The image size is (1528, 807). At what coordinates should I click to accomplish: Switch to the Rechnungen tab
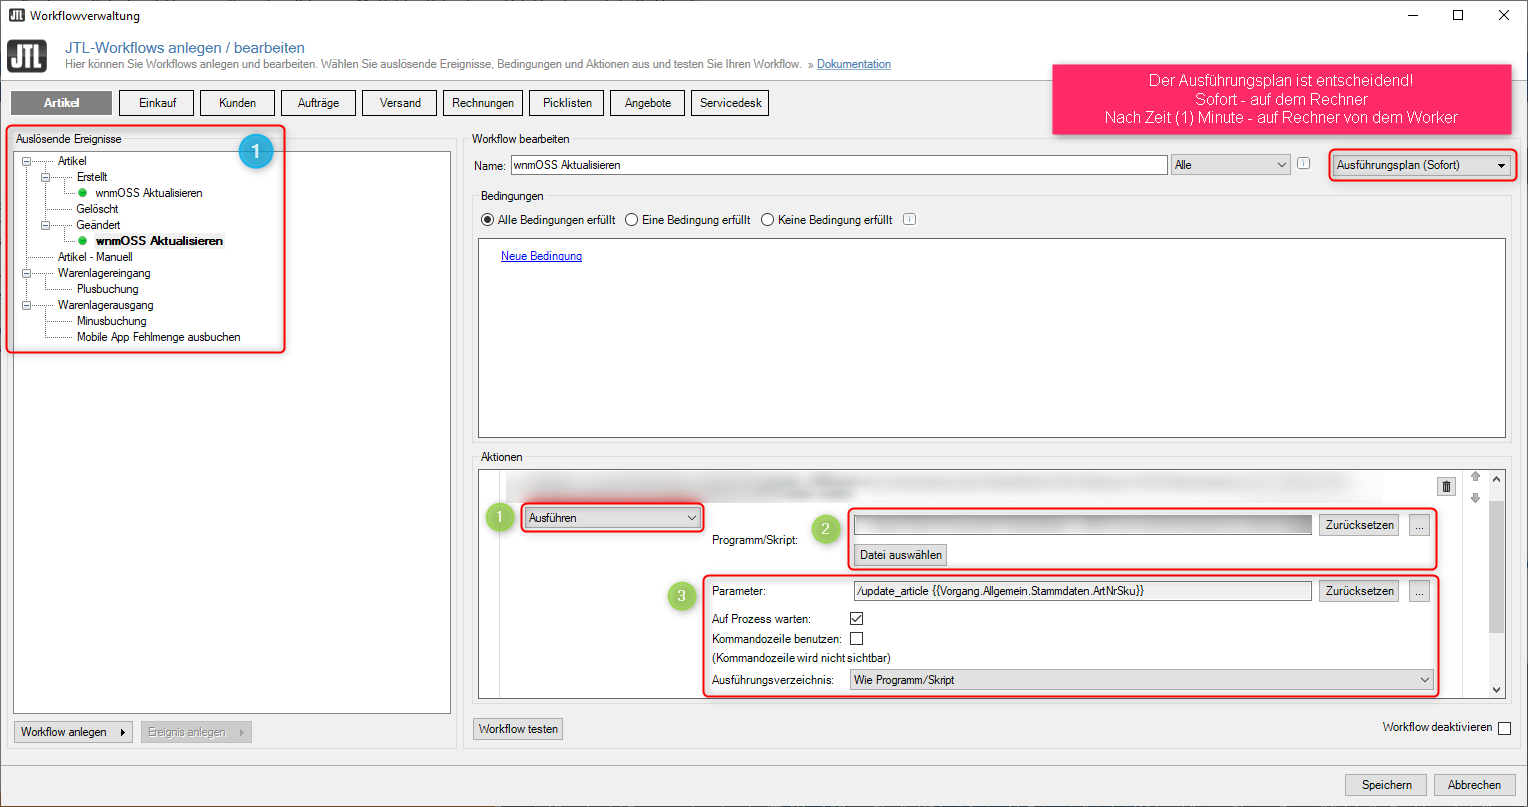(483, 103)
